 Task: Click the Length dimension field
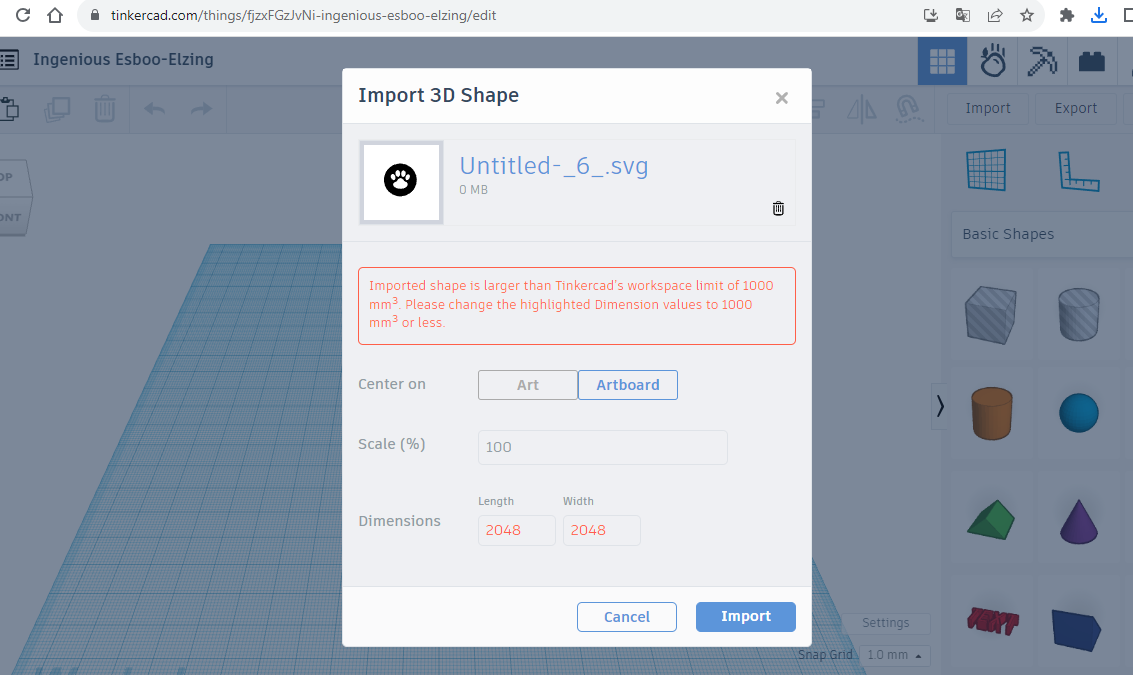point(517,530)
